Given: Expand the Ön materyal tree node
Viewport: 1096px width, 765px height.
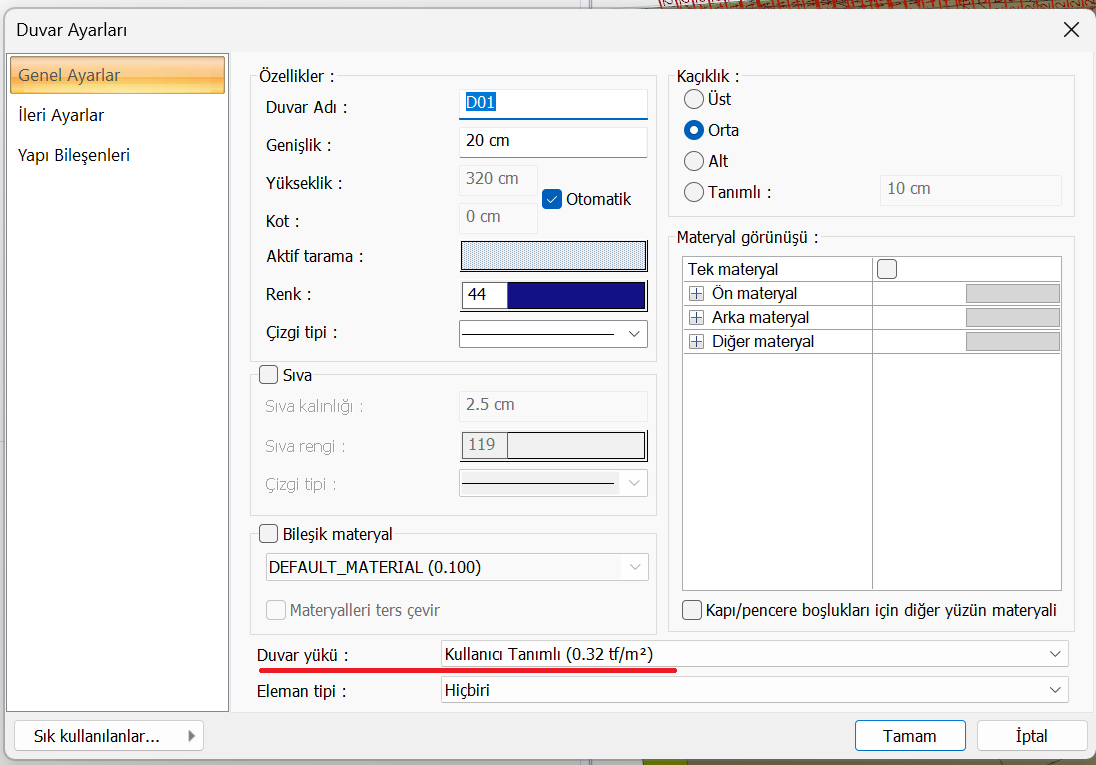Looking at the screenshot, I should coord(697,294).
